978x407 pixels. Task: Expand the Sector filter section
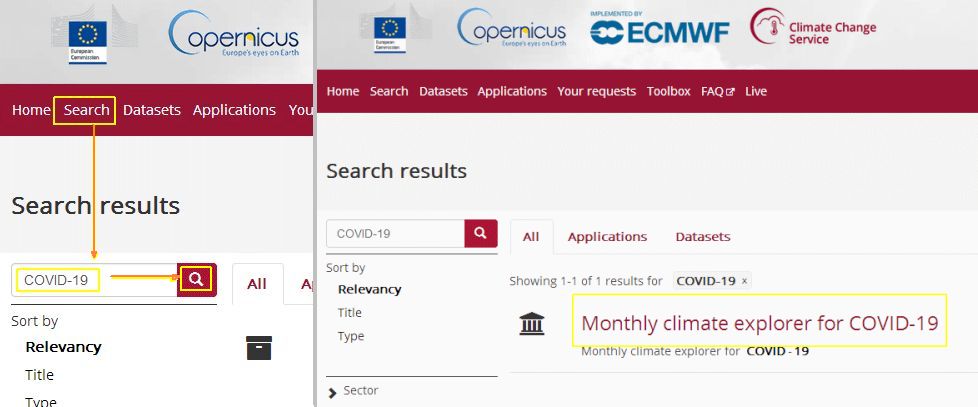point(353,391)
